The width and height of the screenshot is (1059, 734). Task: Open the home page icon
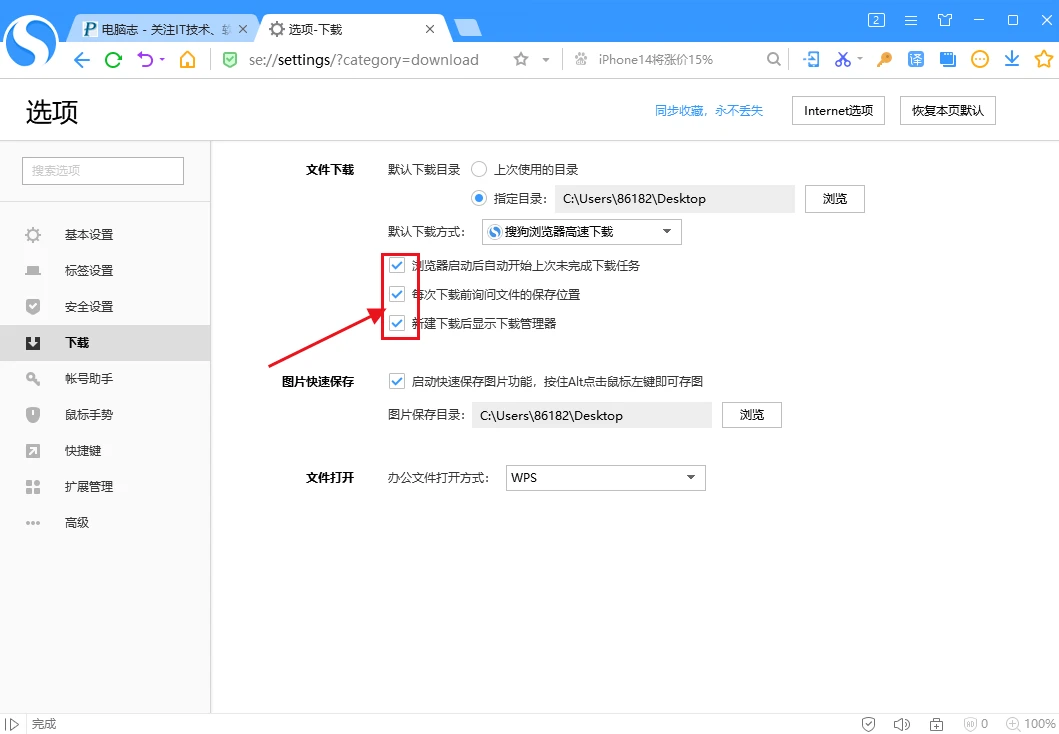[x=187, y=59]
